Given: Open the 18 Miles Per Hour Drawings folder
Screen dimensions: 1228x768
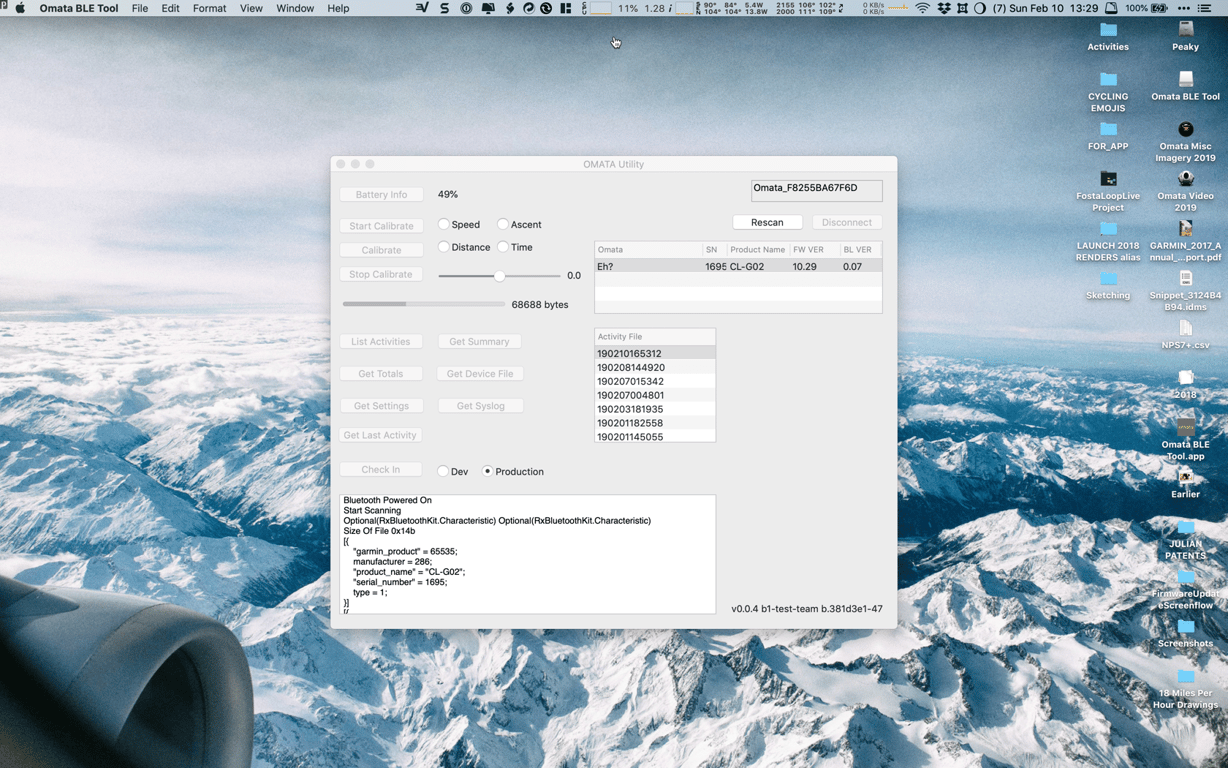Looking at the screenshot, I should 1185,676.
